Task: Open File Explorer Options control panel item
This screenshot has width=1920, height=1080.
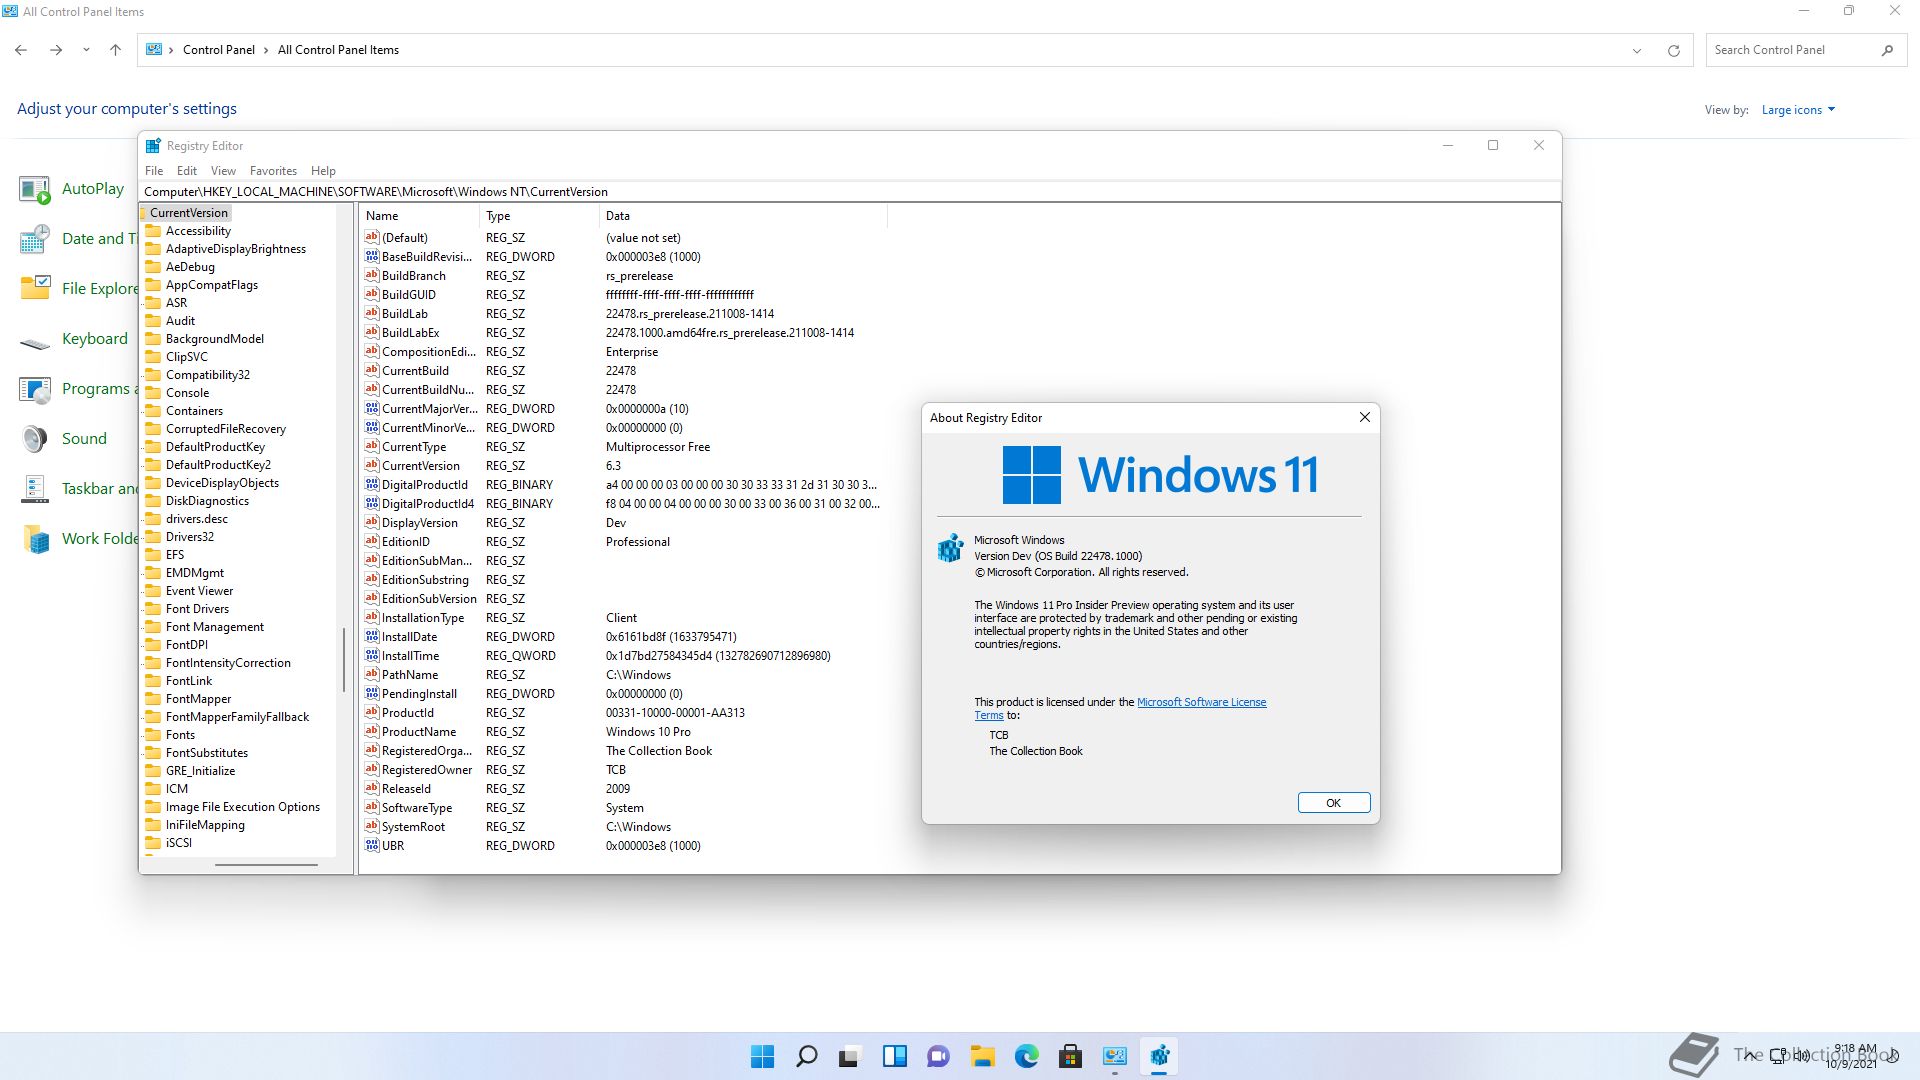Action: coord(35,289)
